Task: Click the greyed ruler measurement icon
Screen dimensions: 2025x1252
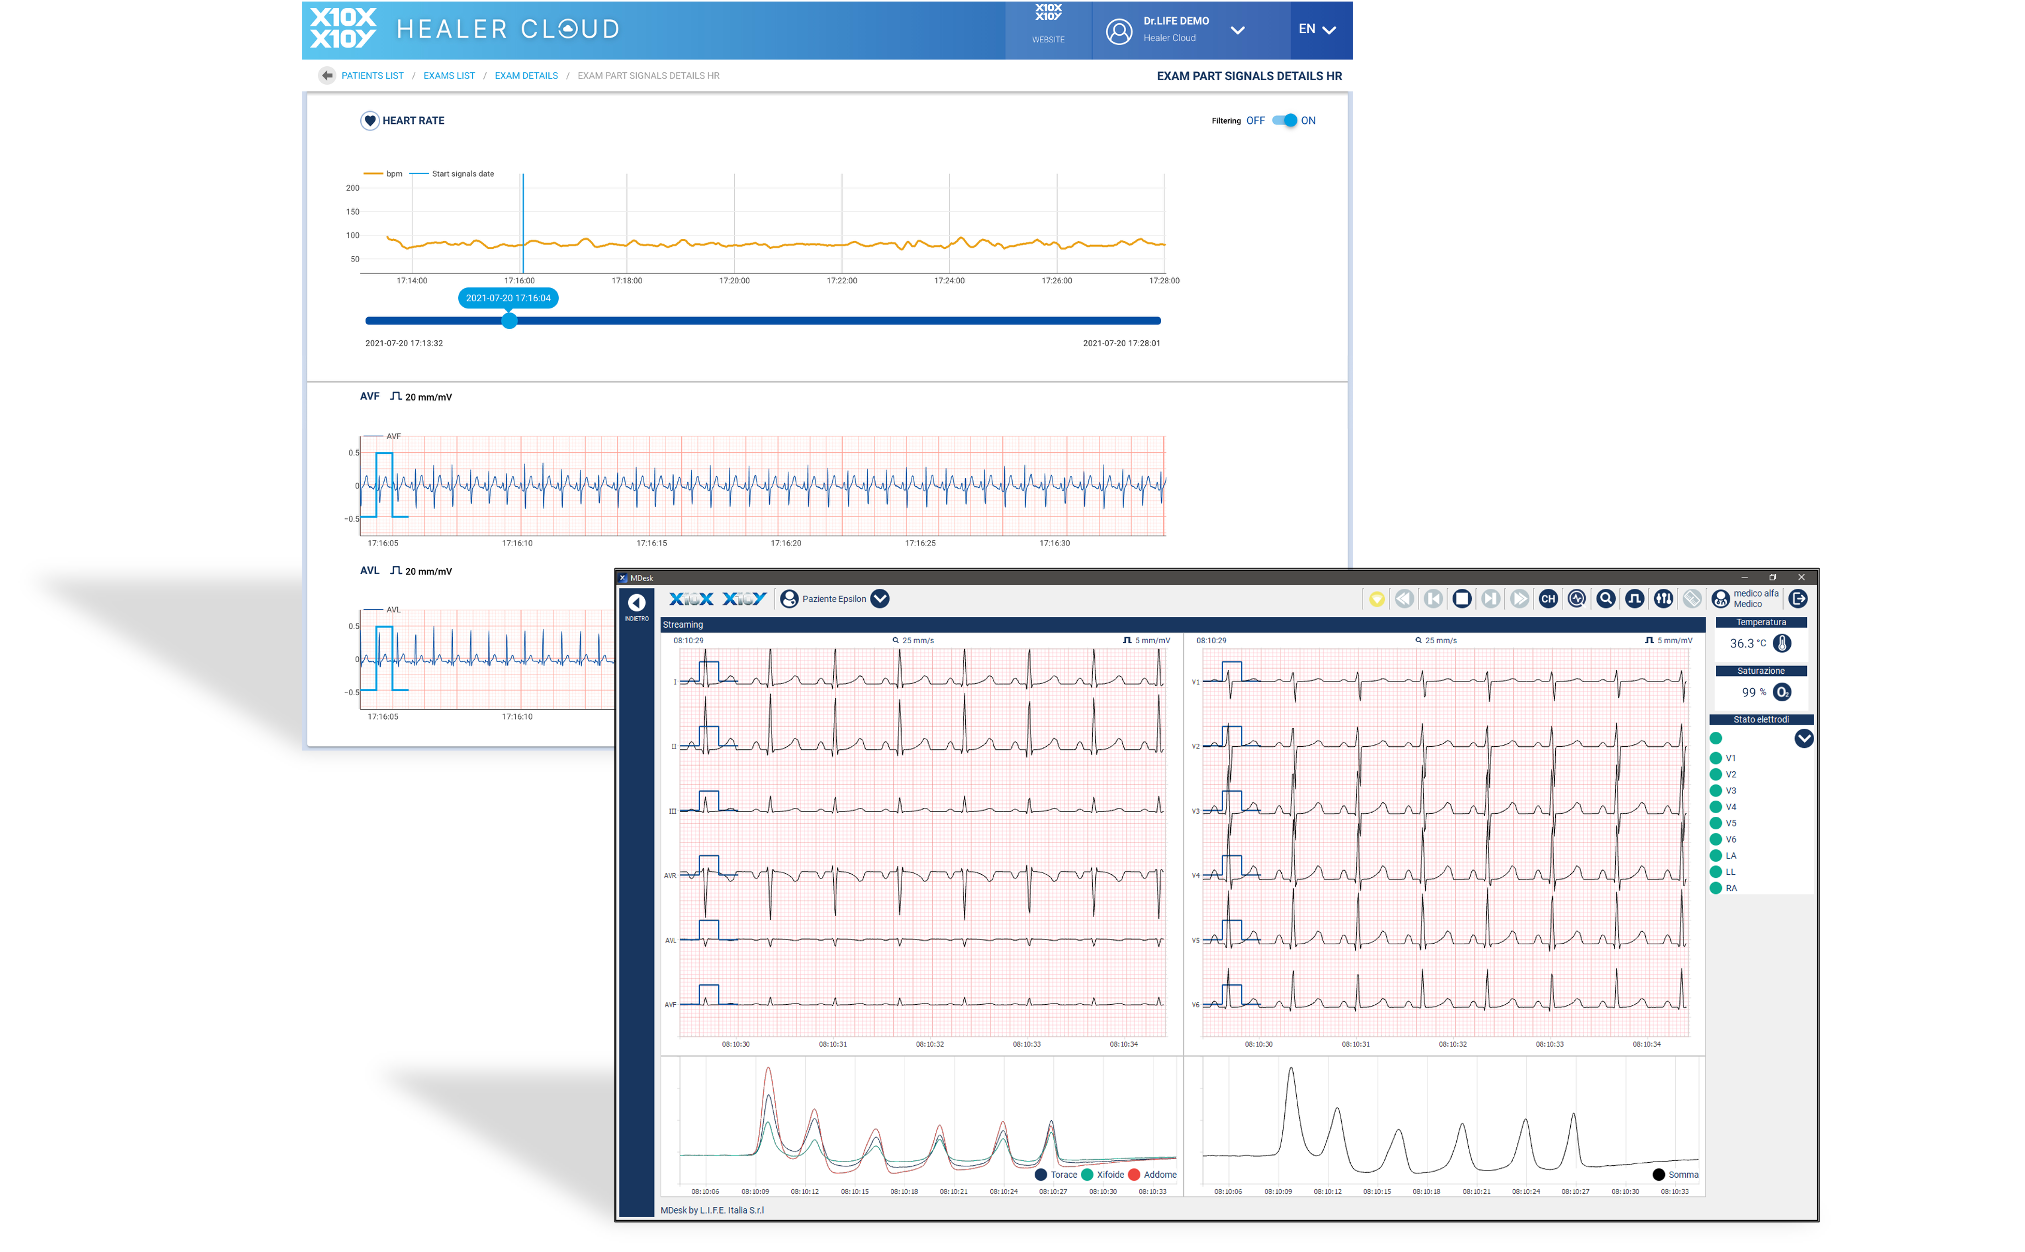Action: (1692, 599)
